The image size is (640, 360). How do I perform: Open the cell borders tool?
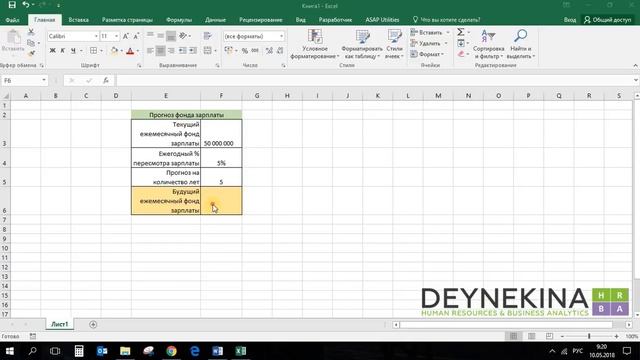pos(93,51)
